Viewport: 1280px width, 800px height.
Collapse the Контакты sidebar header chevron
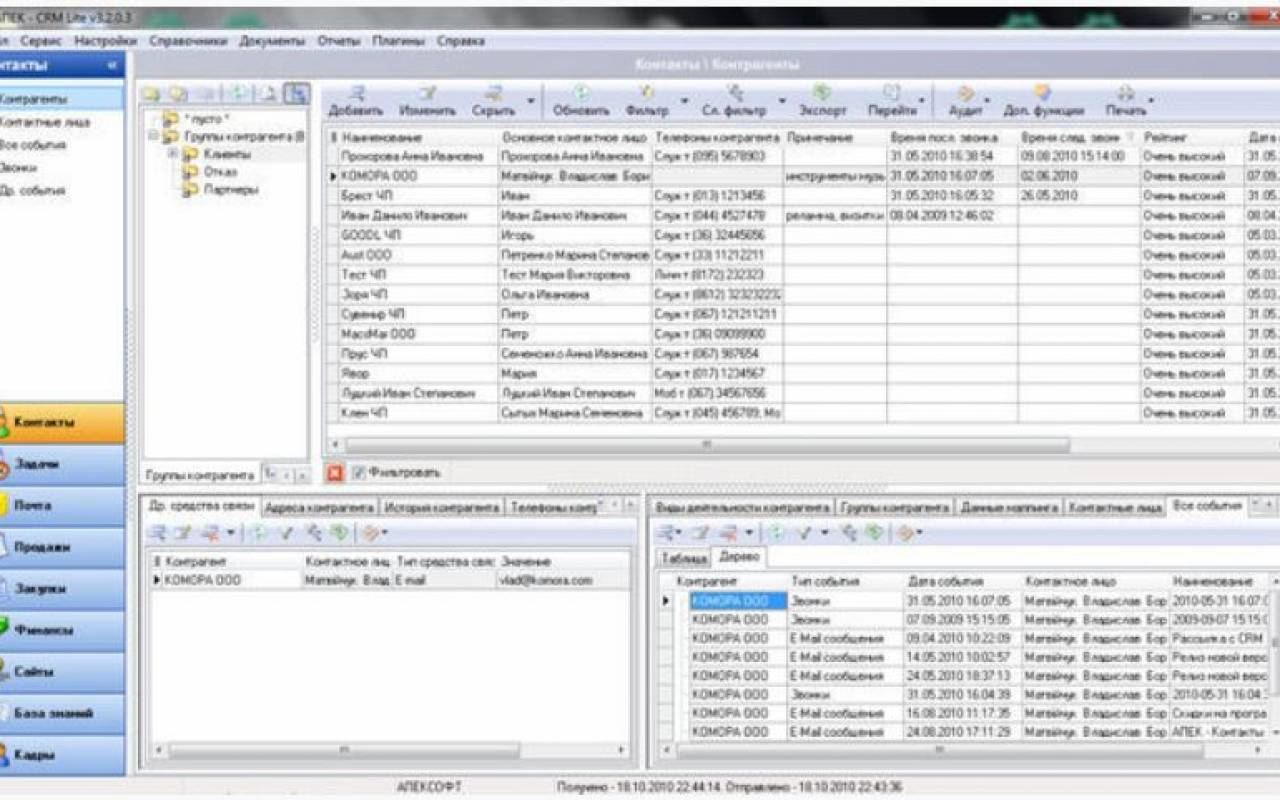pos(112,65)
